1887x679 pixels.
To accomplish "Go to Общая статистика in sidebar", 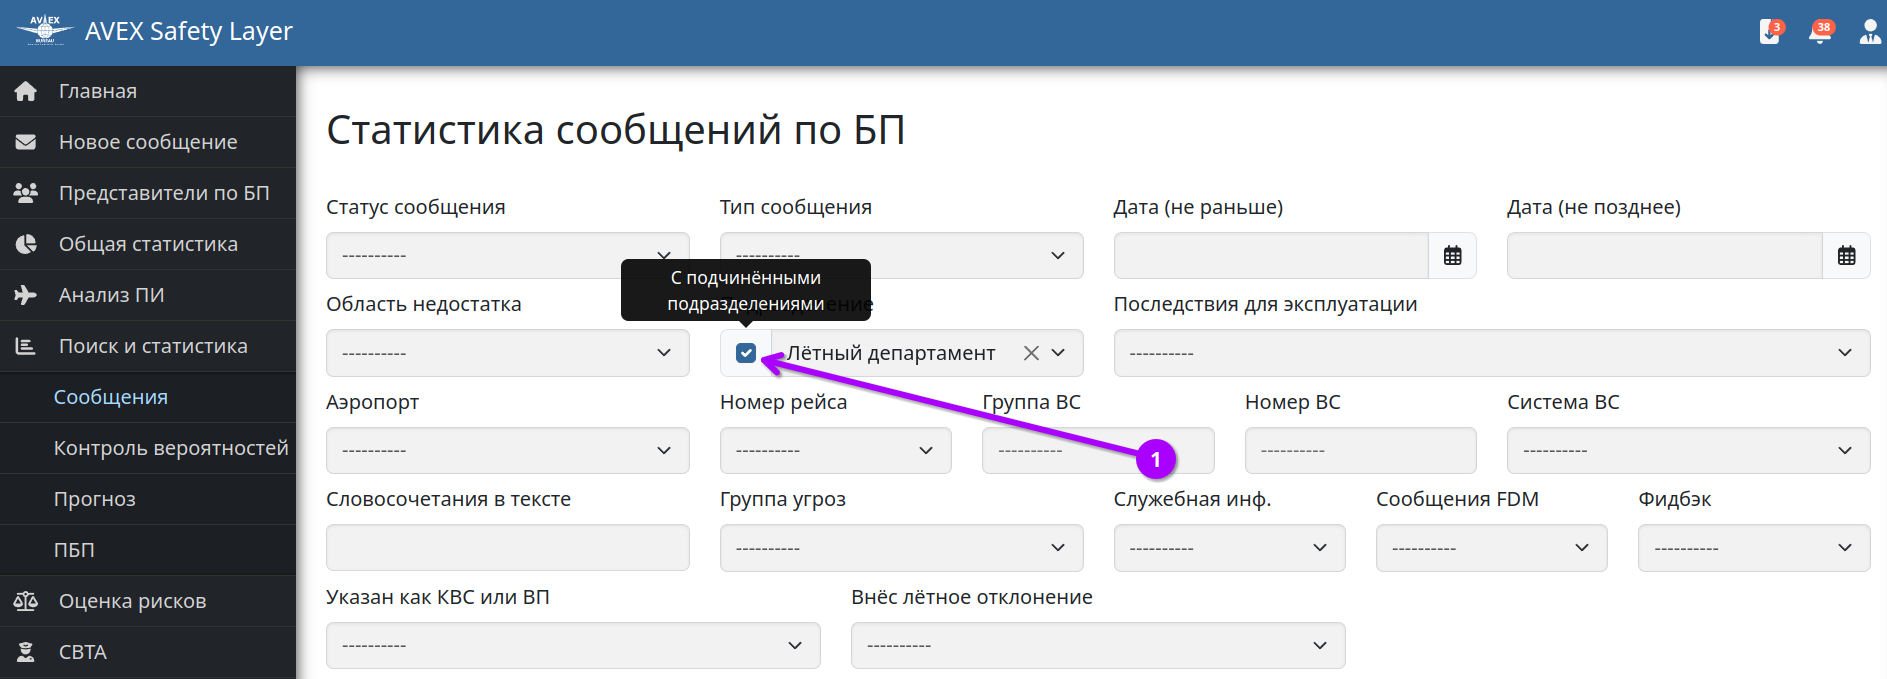I will point(148,244).
